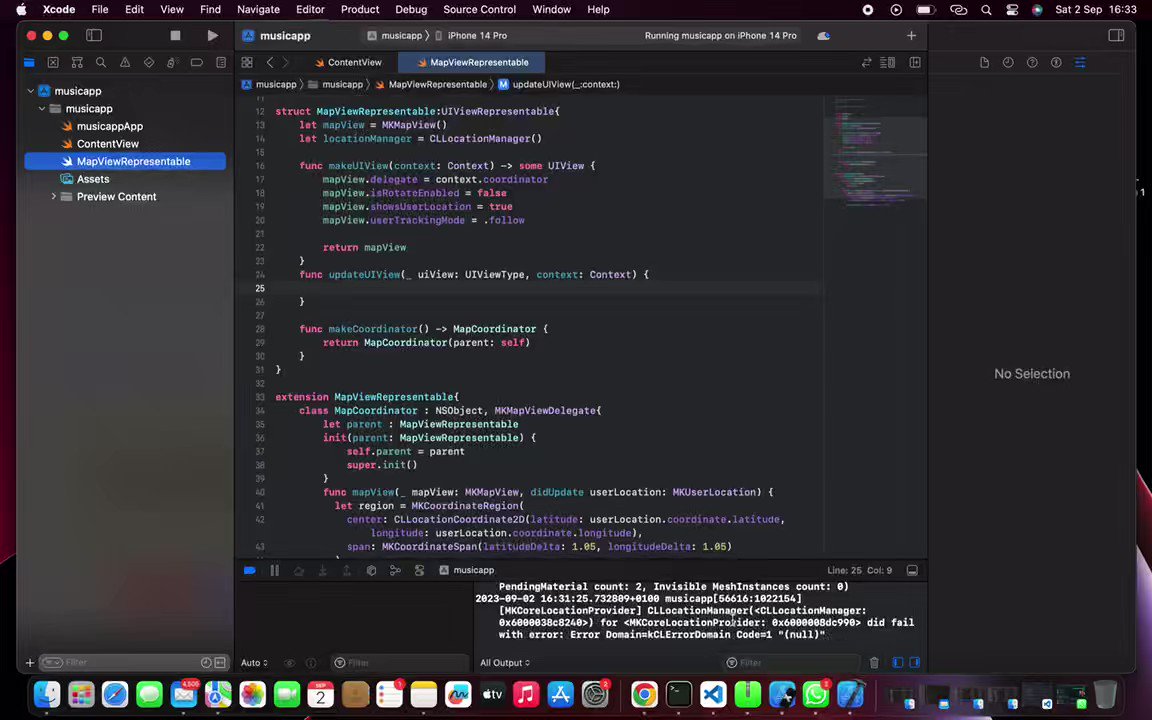The height and width of the screenshot is (720, 1152).
Task: Open the Debug menu
Action: point(411,10)
